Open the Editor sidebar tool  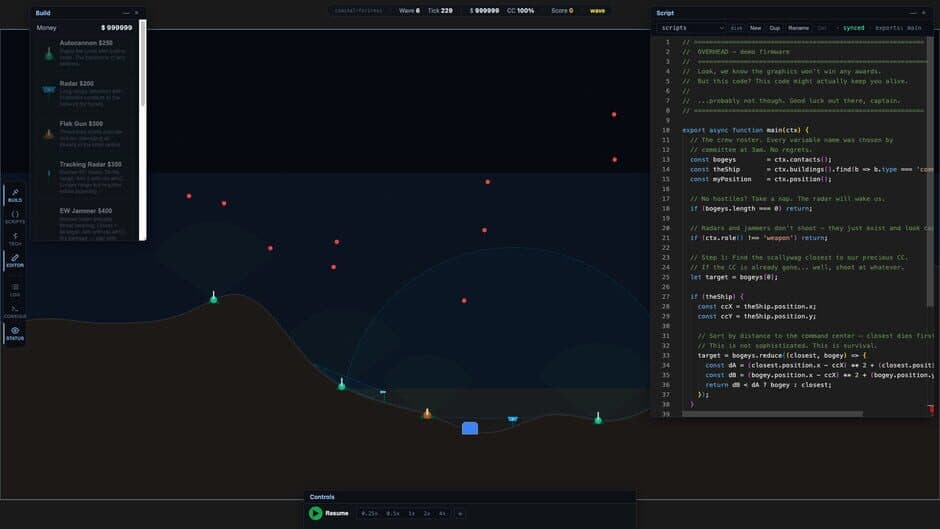(15, 261)
